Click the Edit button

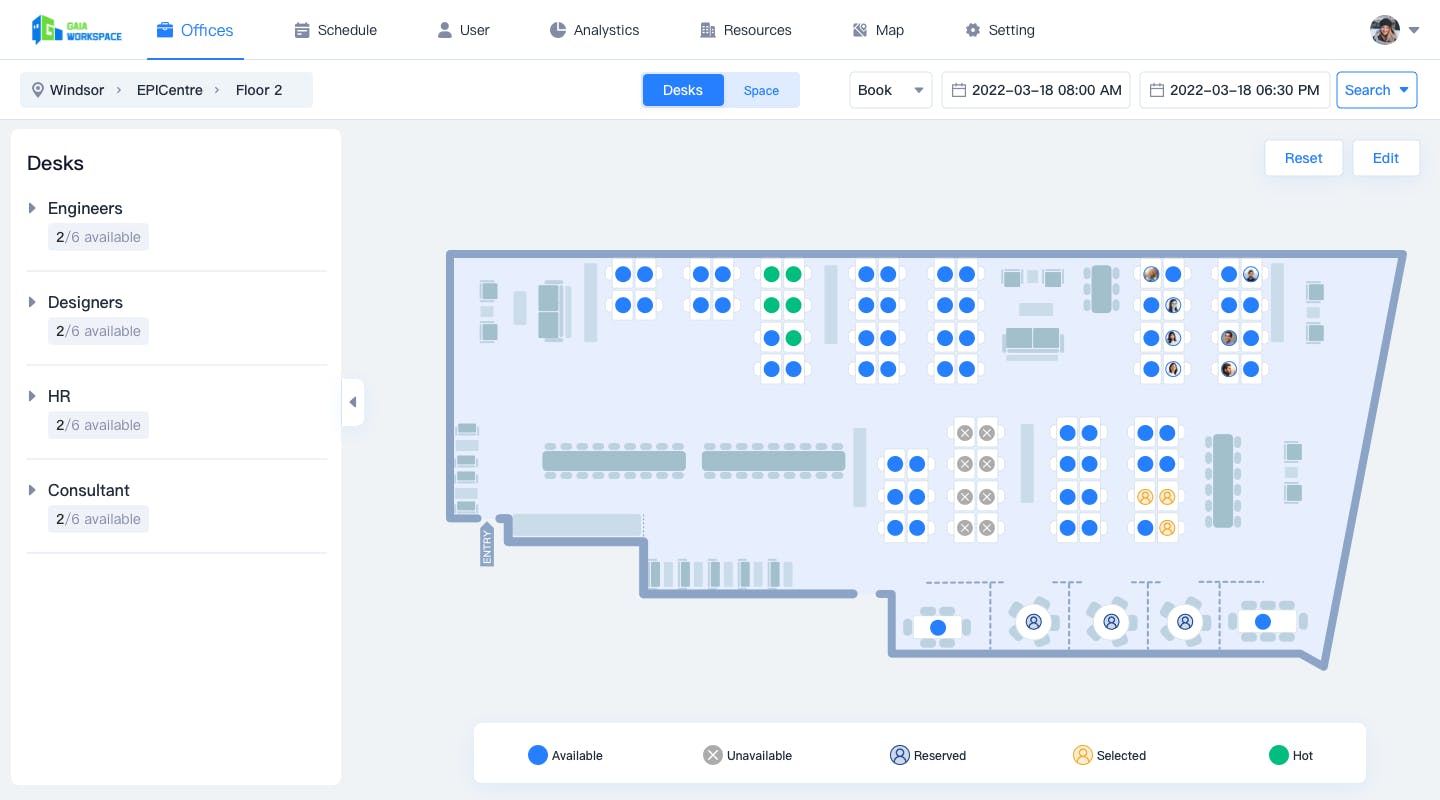click(1386, 158)
